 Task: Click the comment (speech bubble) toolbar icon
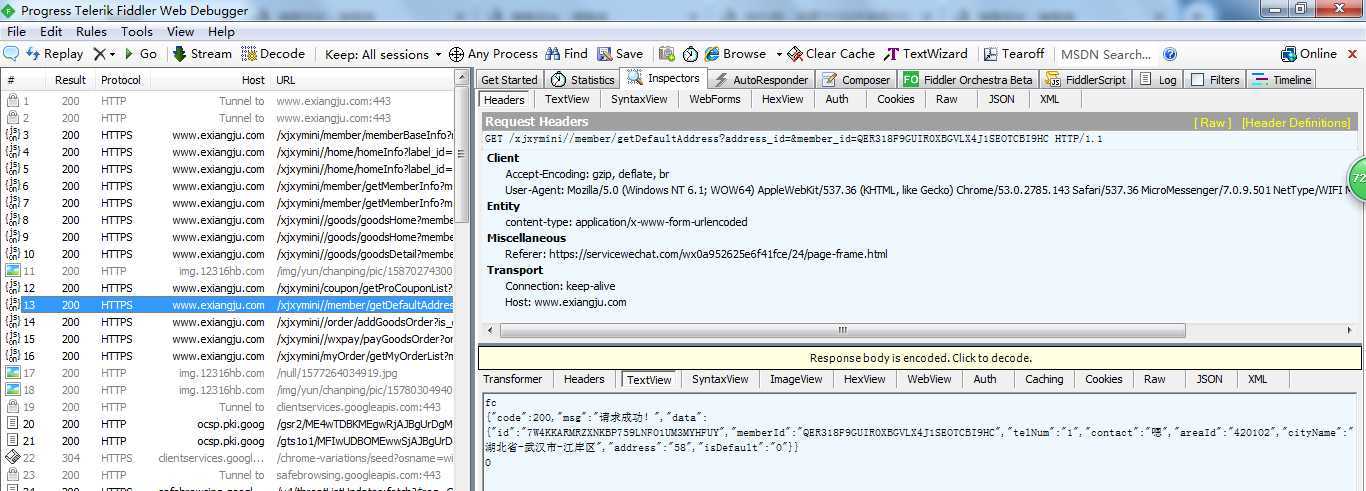tap(11, 54)
